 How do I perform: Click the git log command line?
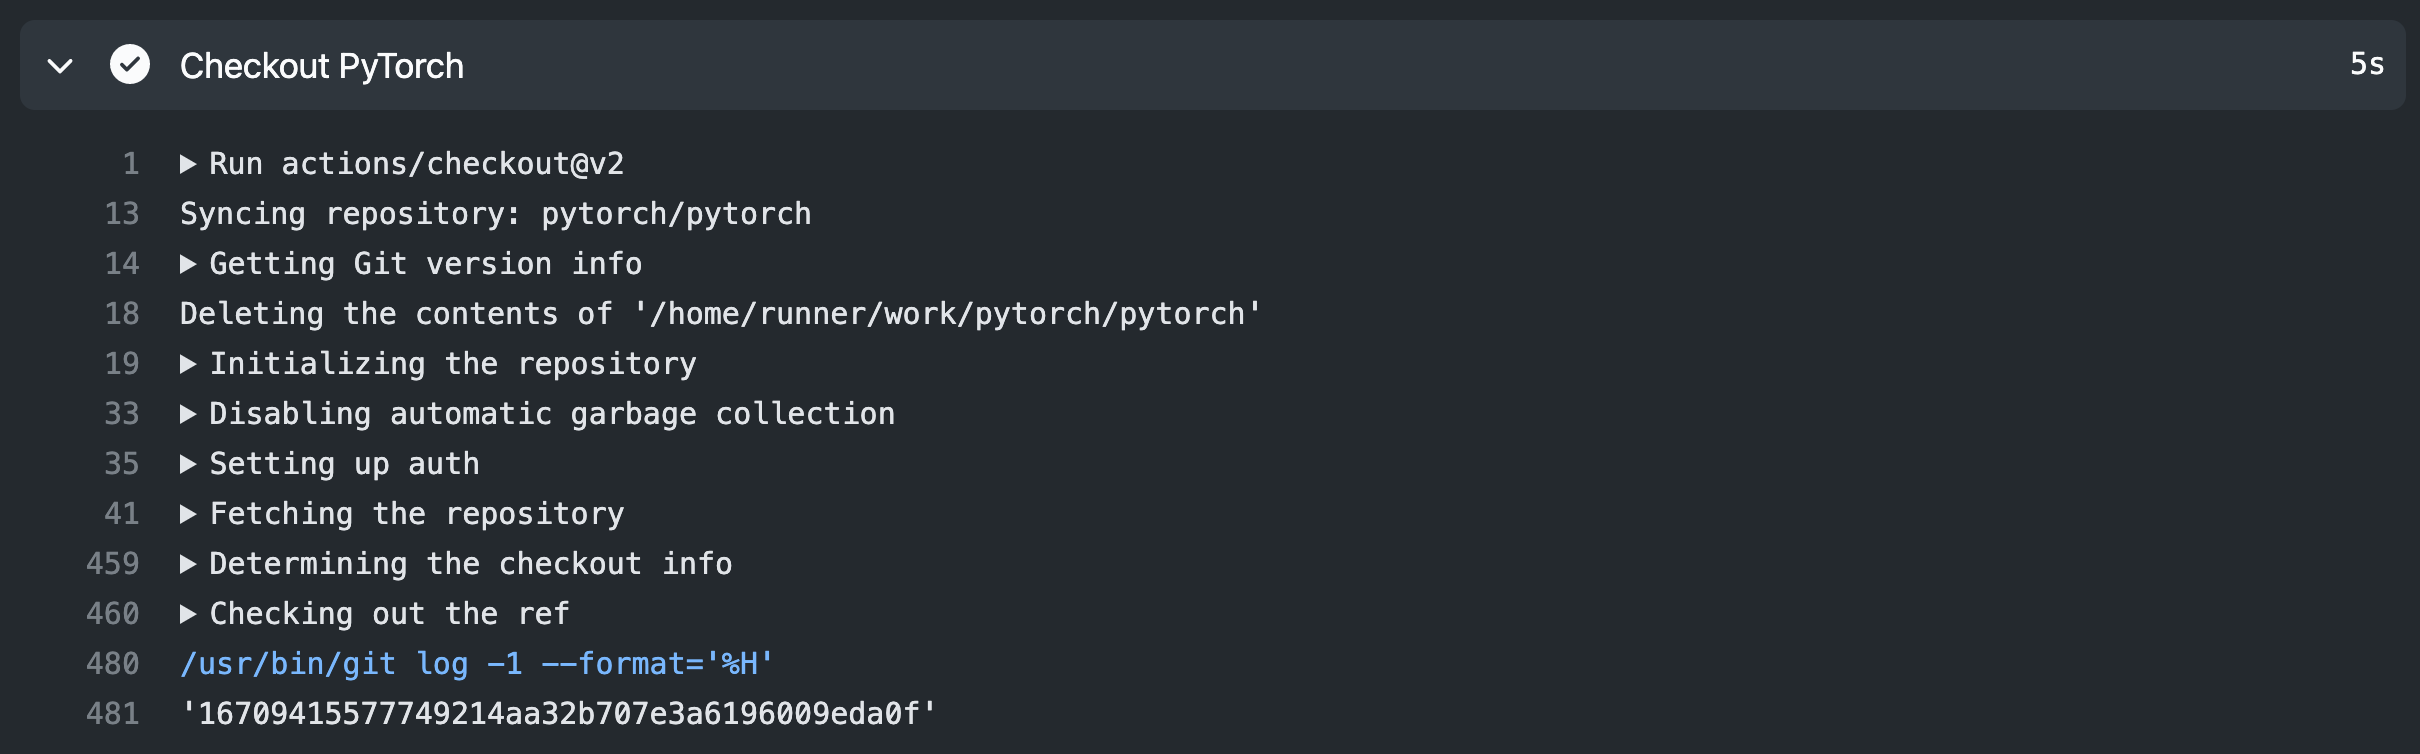477,664
